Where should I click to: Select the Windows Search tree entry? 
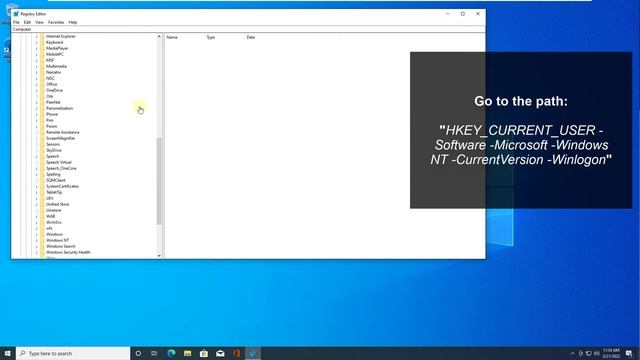pos(61,246)
